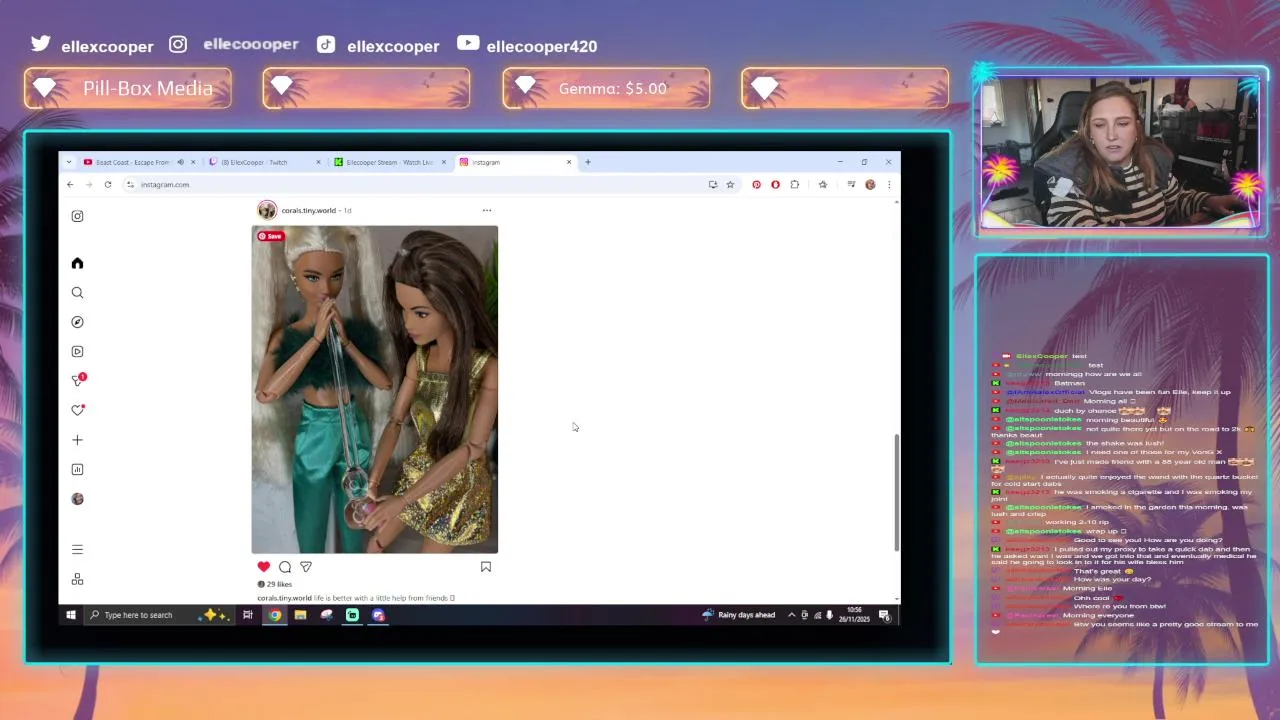Unlike the post with red heart

pyautogui.click(x=264, y=567)
